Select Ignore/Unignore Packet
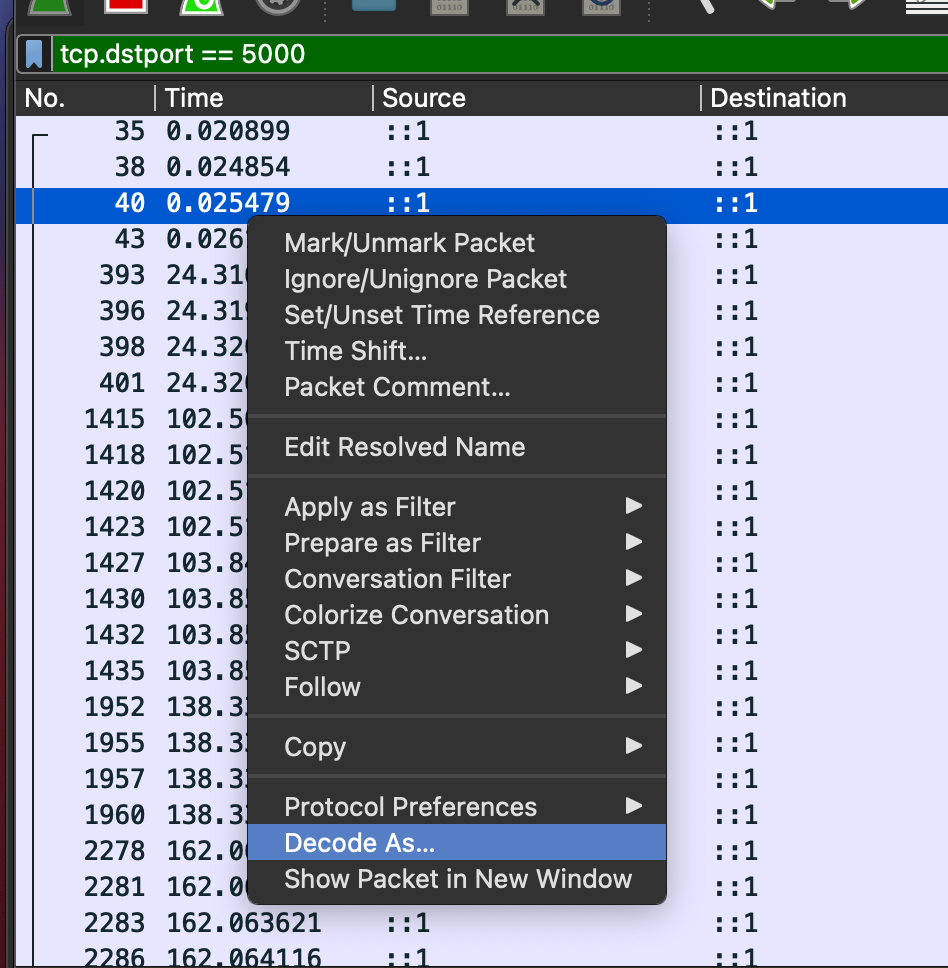This screenshot has width=948, height=968. (425, 279)
